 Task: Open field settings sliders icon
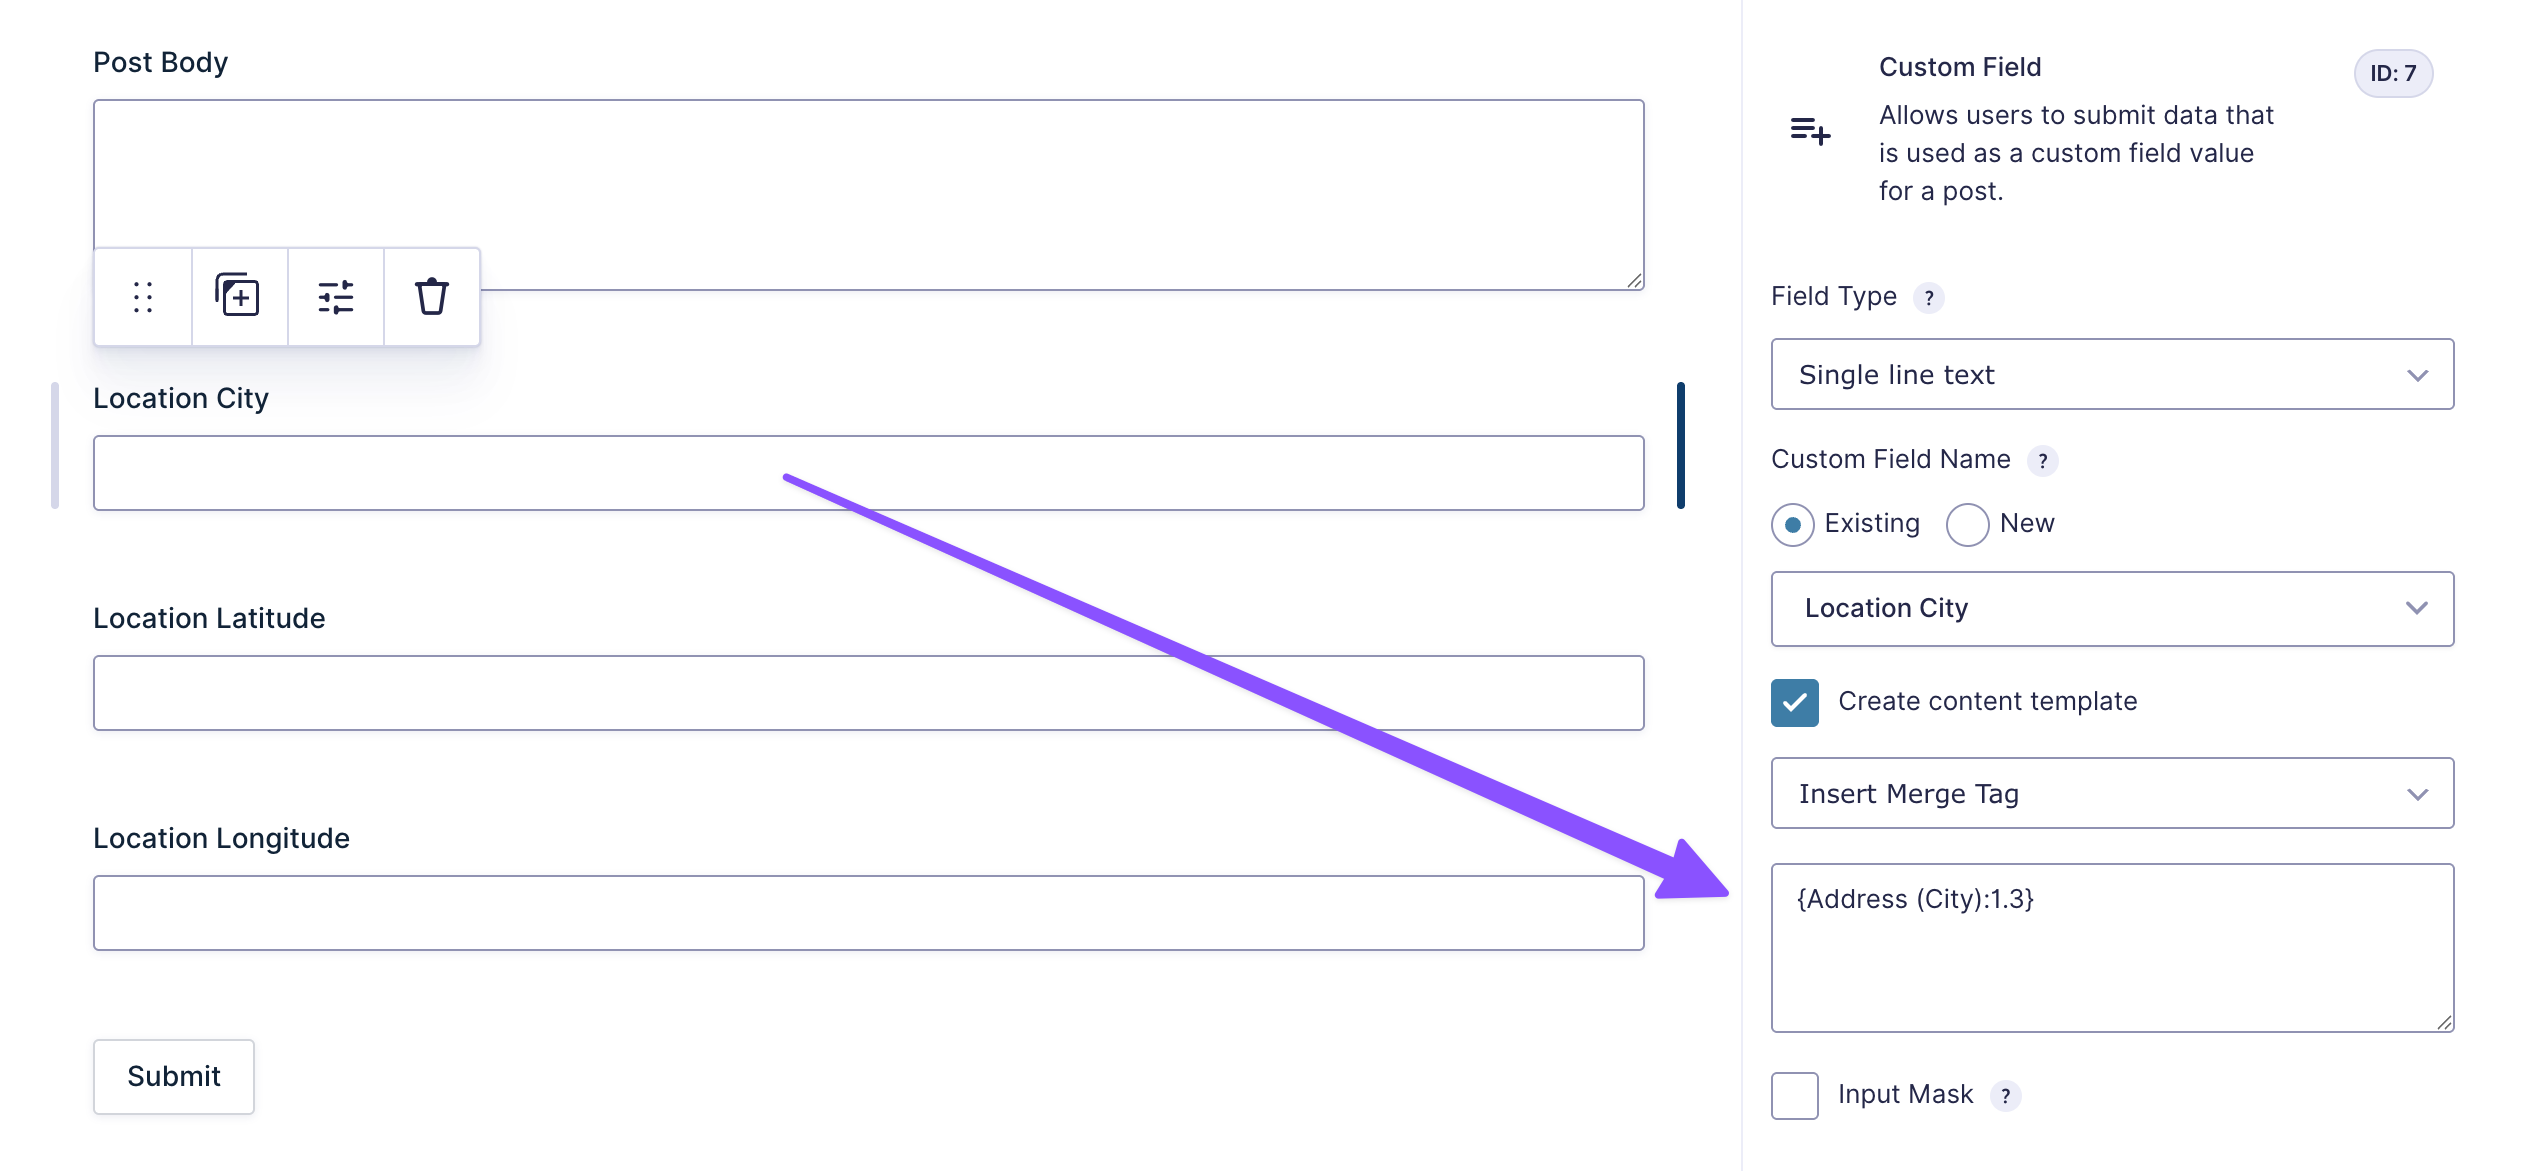point(336,297)
